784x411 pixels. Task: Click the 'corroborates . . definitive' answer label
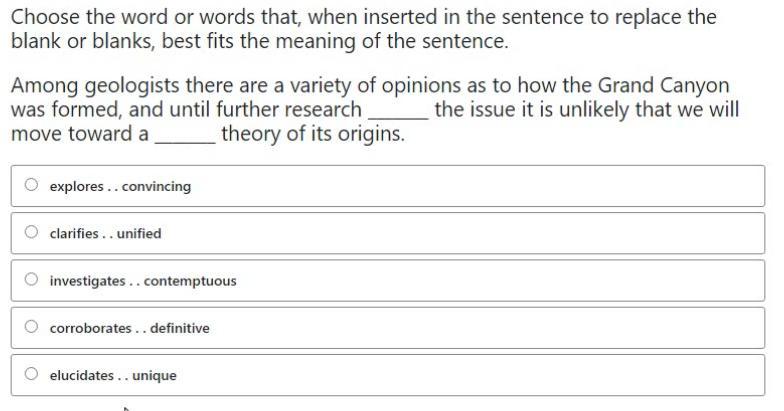129,328
